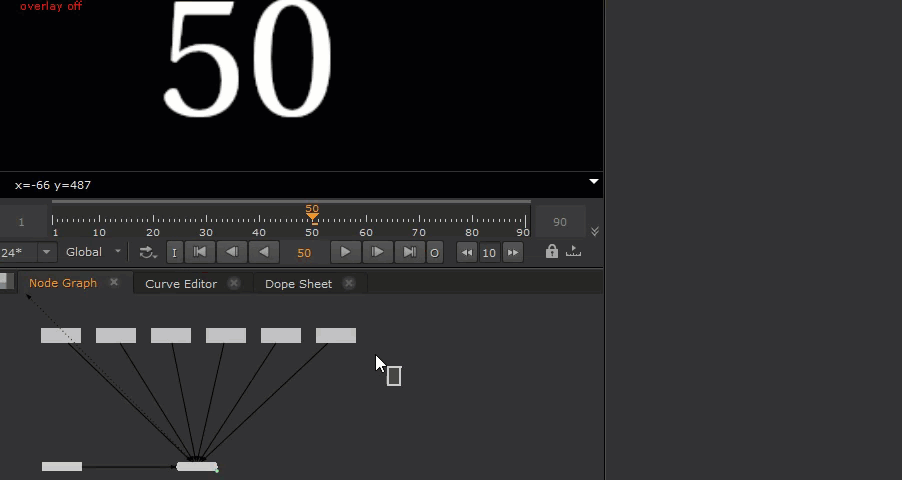Open the playback loop mode menu
The height and width of the screenshot is (480, 902).
pos(148,253)
